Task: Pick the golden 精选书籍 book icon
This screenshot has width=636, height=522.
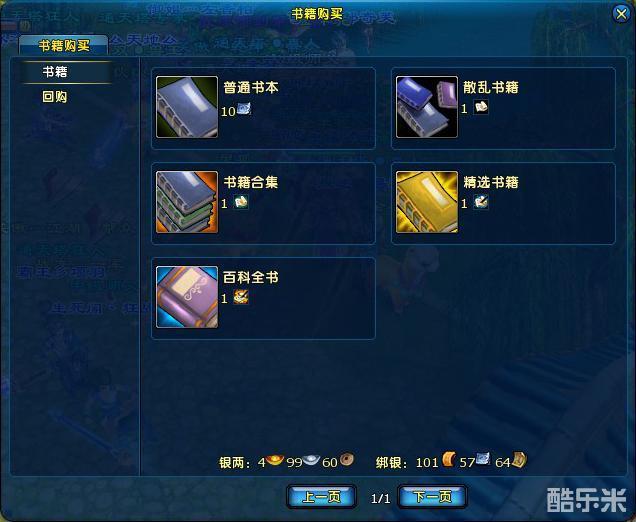Action: click(x=427, y=202)
